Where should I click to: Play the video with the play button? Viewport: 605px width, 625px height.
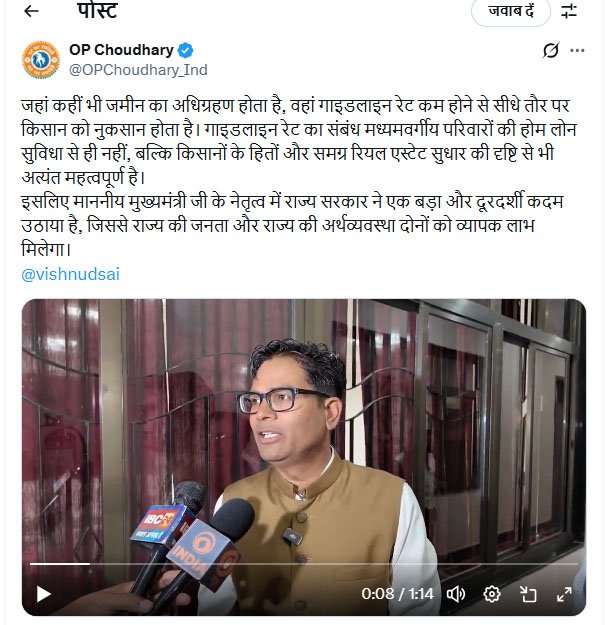pos(43,594)
